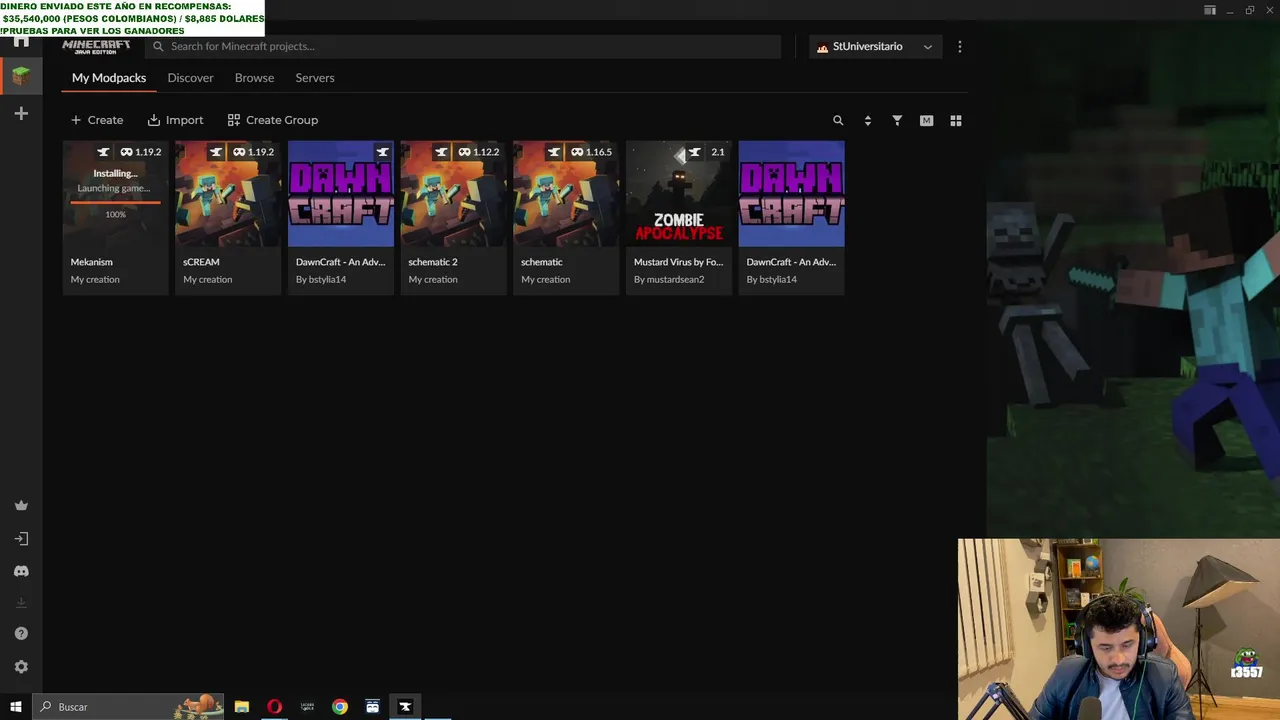The image size is (1280, 720).
Task: Click the anvil badge on sCREAM card
Action: 216,152
